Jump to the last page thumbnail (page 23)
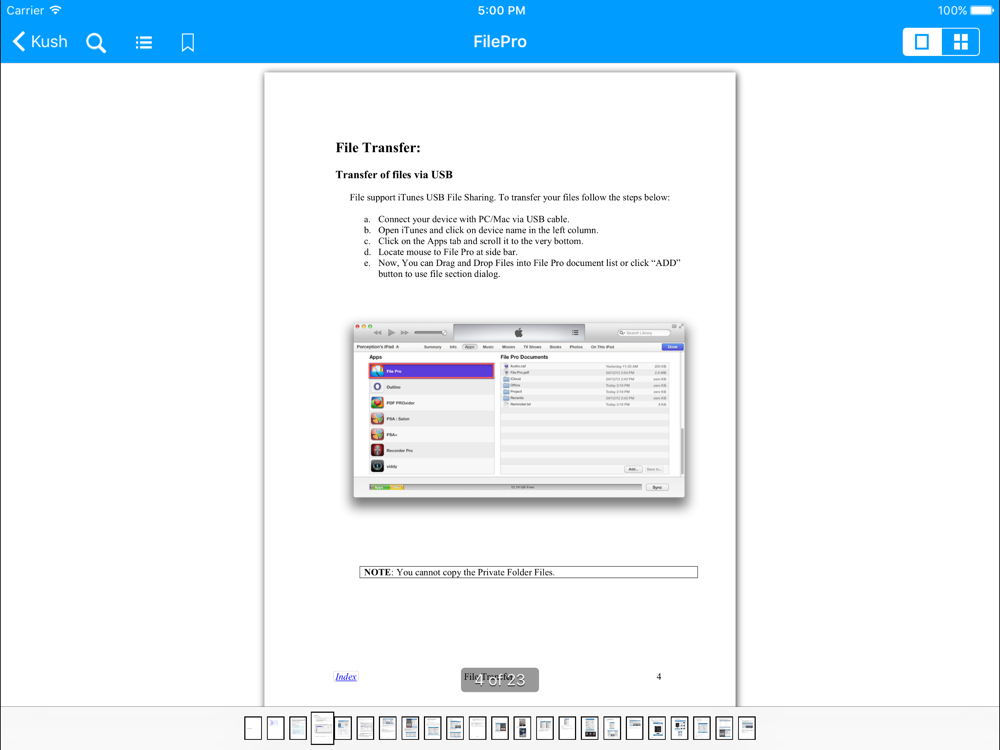 tap(747, 728)
